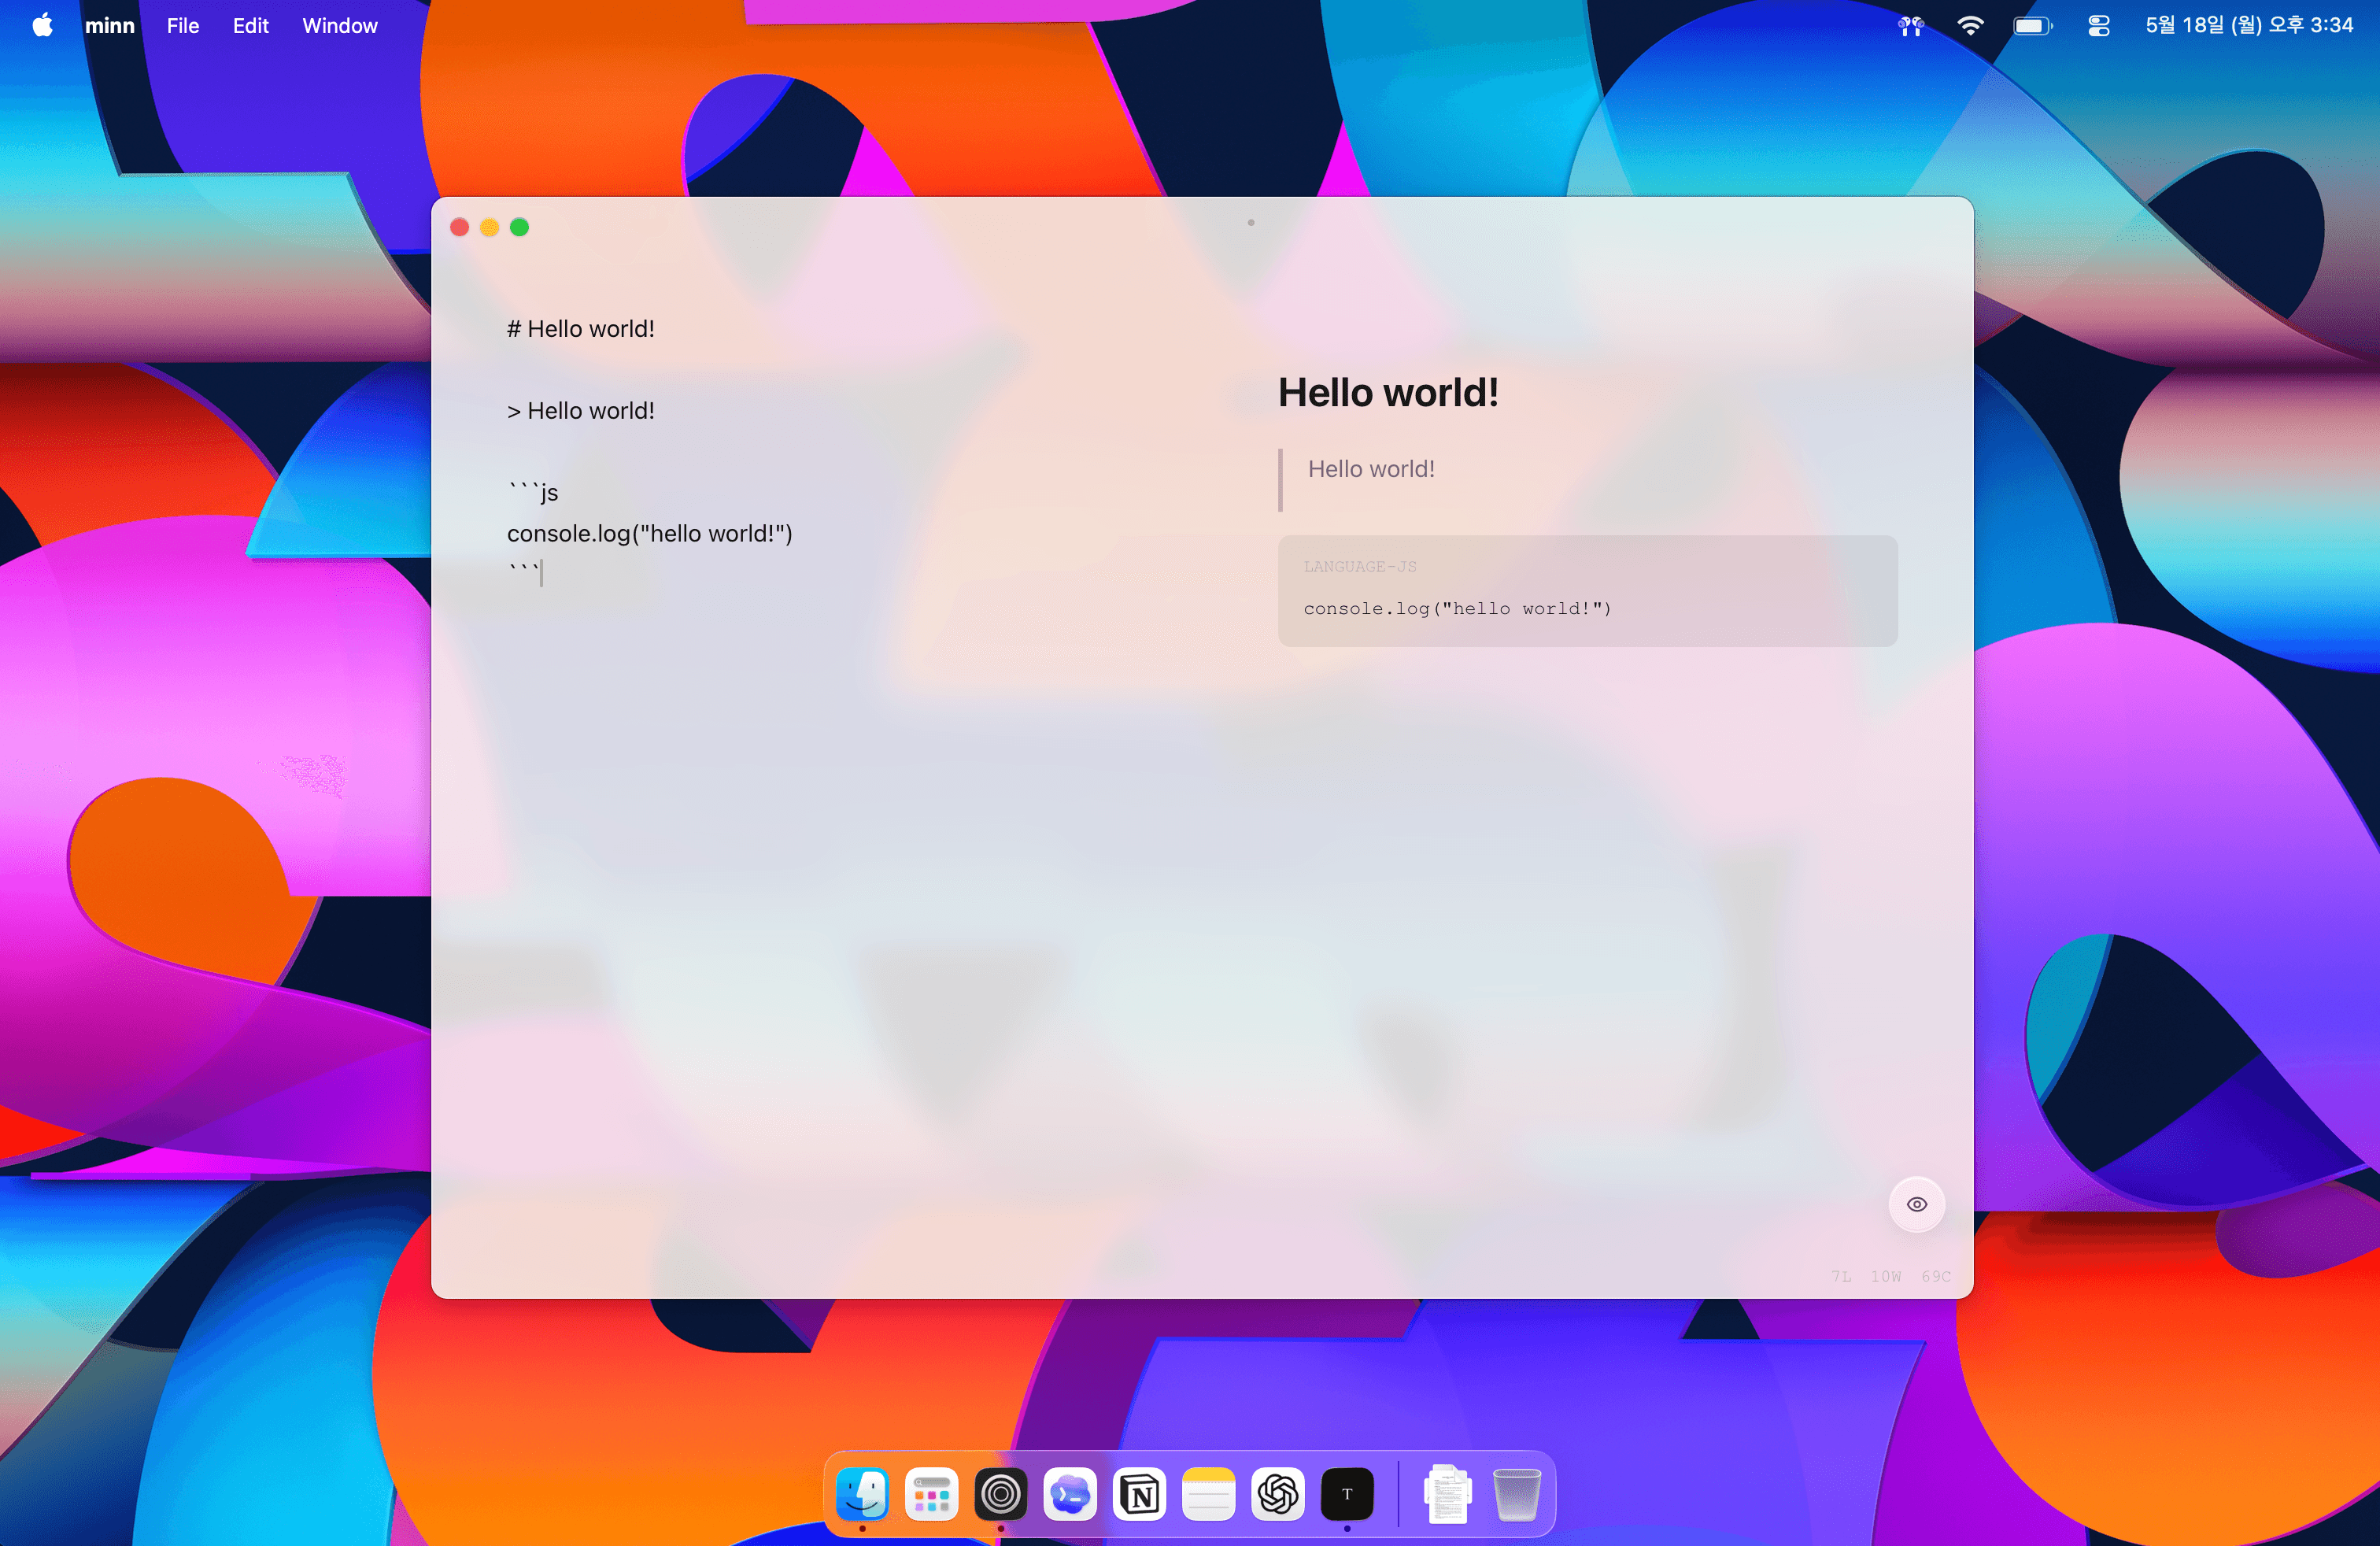
Task: Click the green zoom button of minn
Action: 520,227
